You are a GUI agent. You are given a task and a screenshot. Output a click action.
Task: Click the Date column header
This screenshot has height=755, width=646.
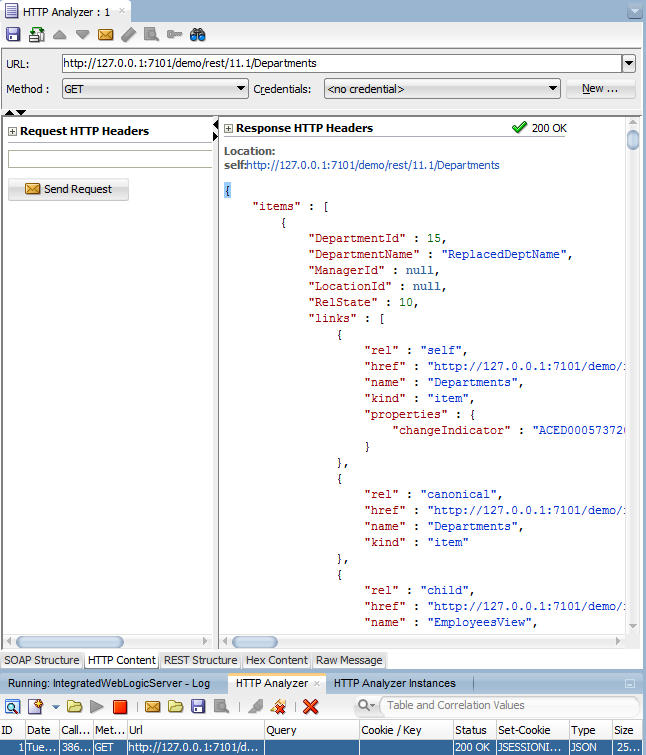click(42, 730)
